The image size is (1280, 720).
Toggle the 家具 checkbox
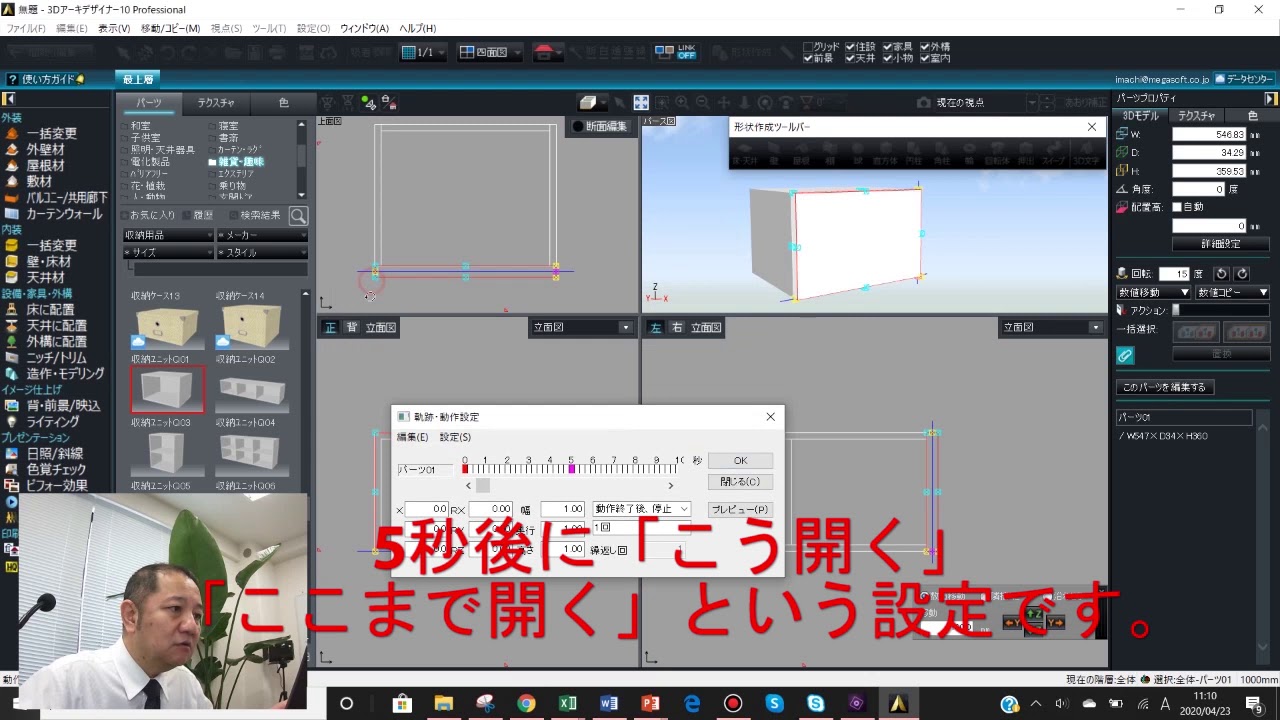coord(887,47)
